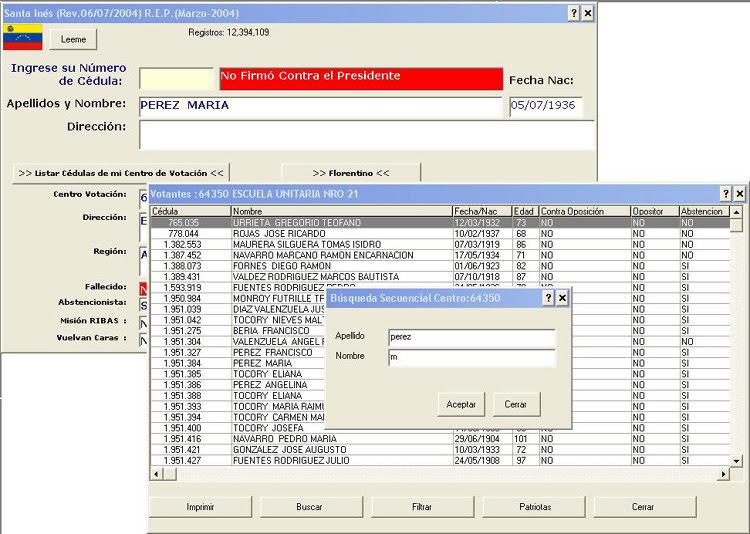Viewport: 750px width, 534px height.
Task: Select row NAVARRO MARCANO RAMON ENCARNACION
Action: coord(440,255)
